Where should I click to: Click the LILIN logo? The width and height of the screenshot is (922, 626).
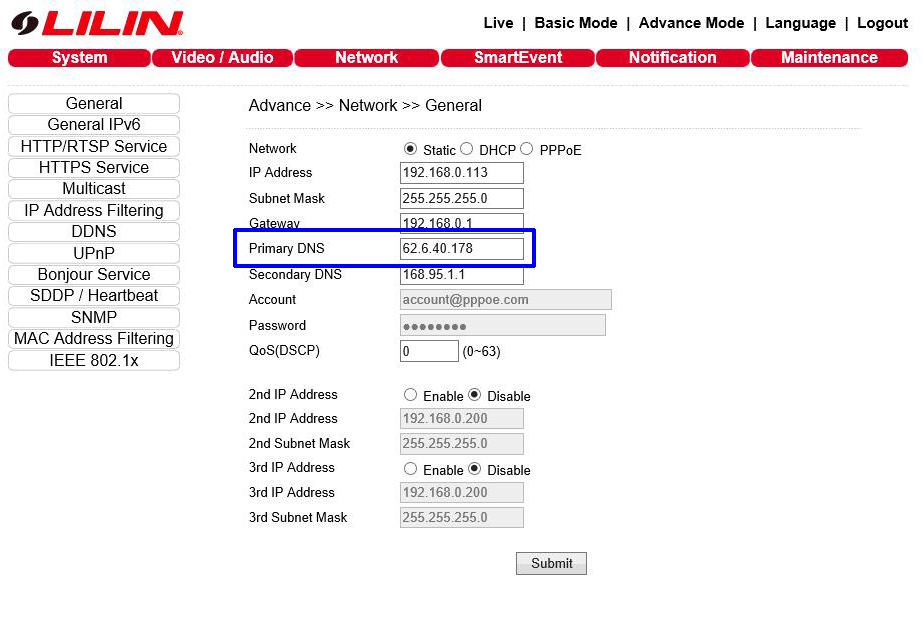[97, 23]
